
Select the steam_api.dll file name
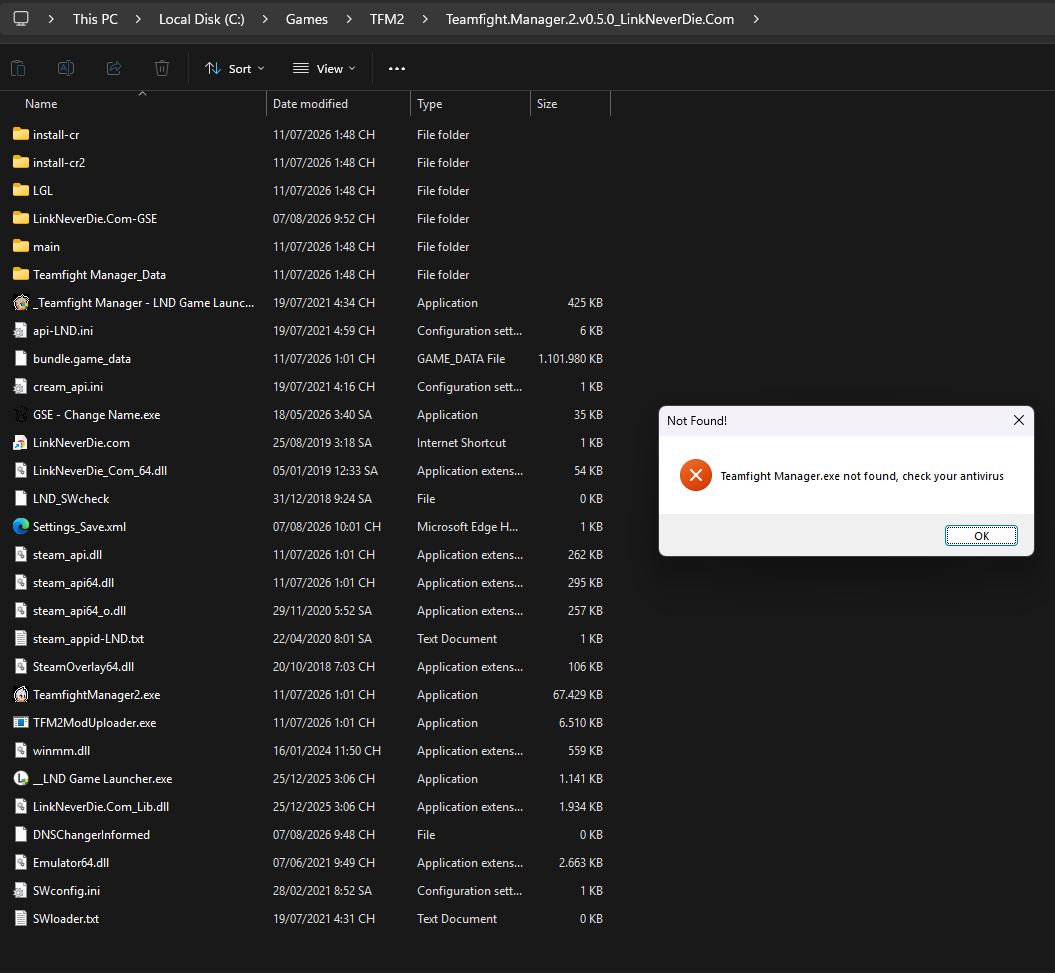pos(67,555)
